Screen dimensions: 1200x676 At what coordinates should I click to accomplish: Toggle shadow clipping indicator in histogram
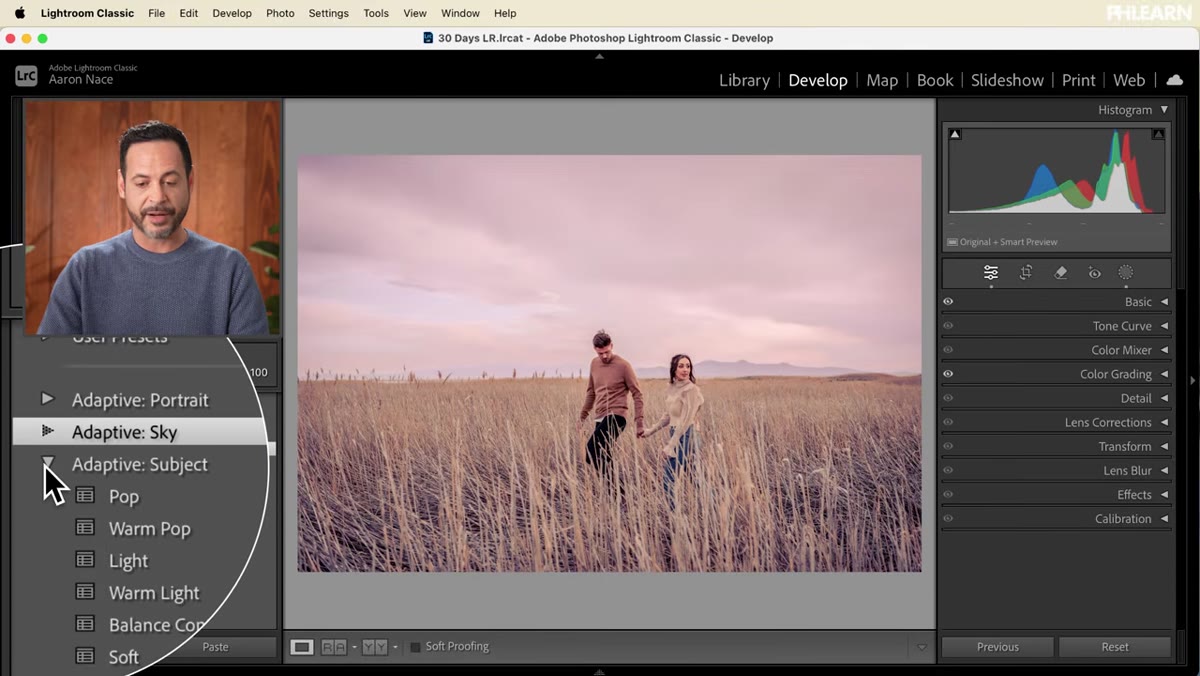point(955,134)
